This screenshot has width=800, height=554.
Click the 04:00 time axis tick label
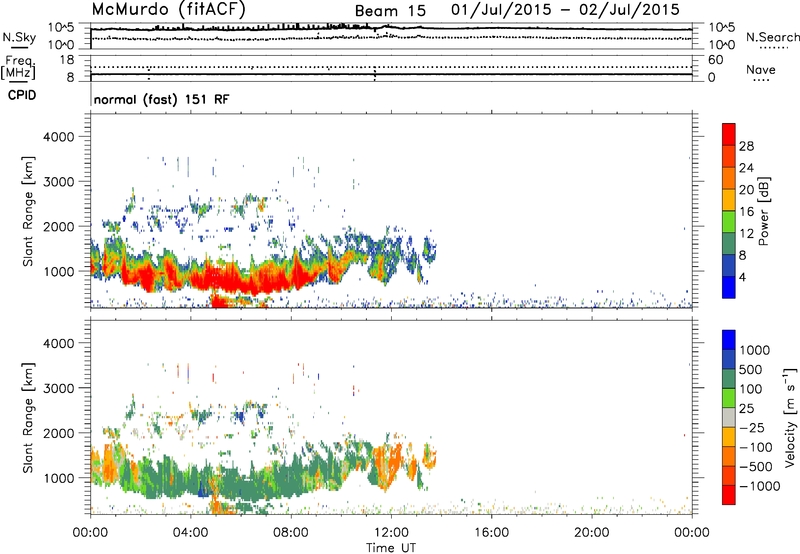click(190, 533)
